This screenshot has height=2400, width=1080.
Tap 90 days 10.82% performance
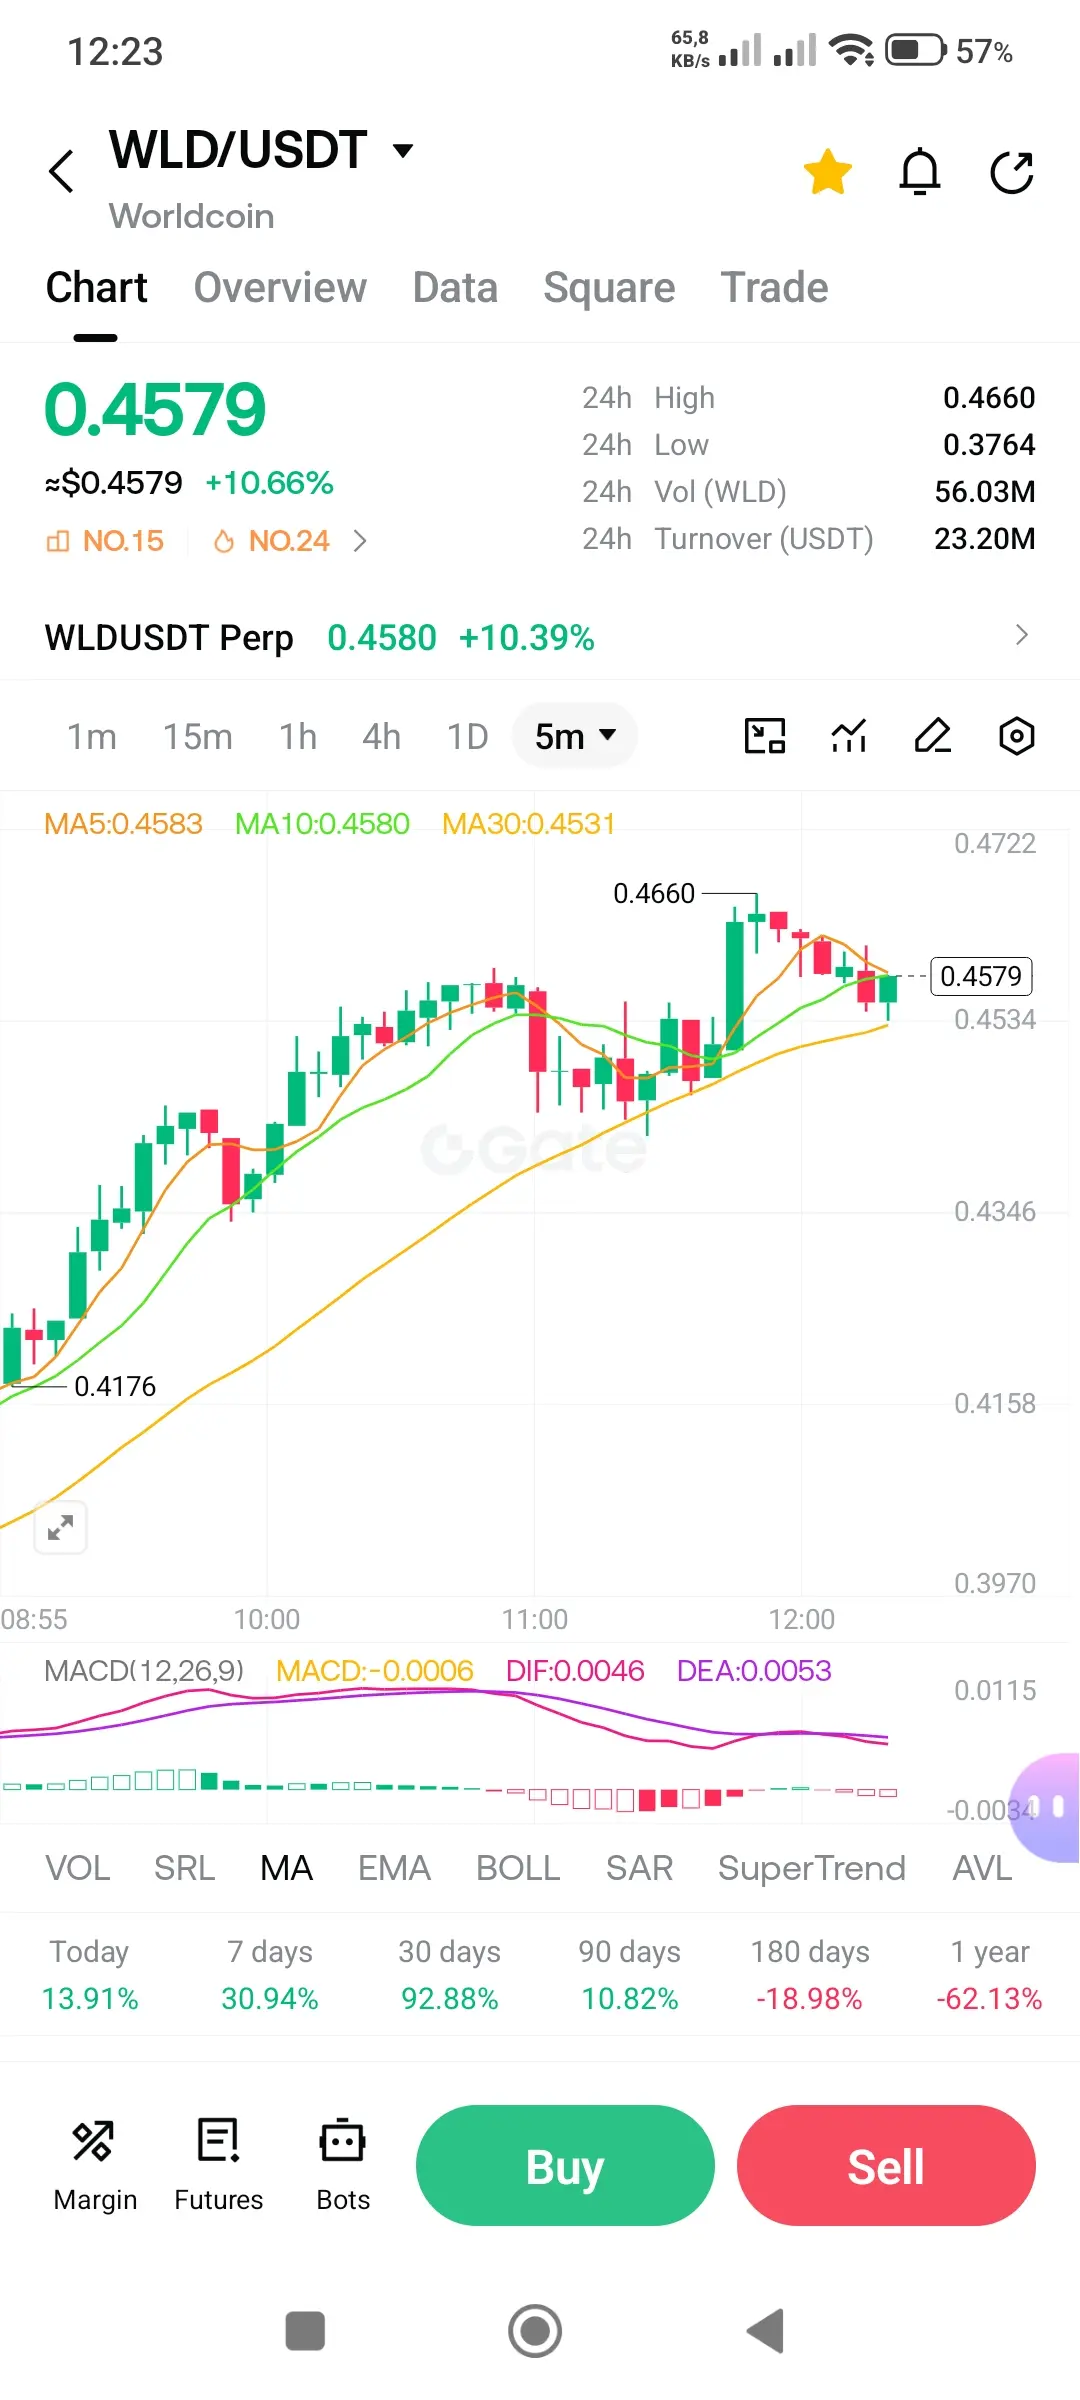630,1975
